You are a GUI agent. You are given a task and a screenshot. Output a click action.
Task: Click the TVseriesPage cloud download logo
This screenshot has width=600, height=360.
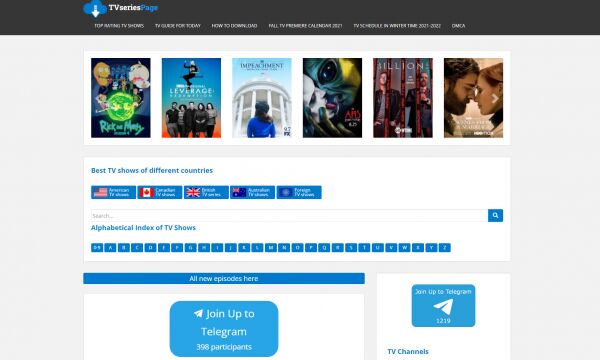[120, 8]
